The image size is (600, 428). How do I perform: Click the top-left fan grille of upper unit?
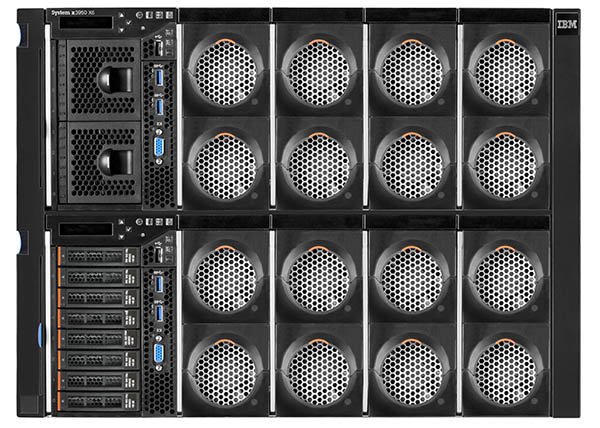pyautogui.click(x=225, y=72)
